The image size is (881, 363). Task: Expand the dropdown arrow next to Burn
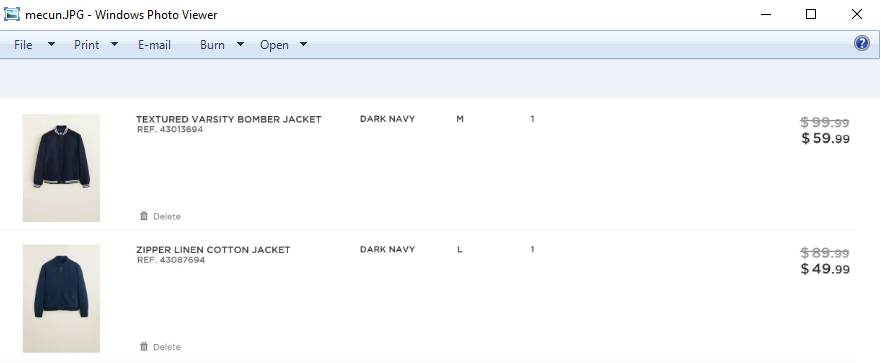point(240,44)
